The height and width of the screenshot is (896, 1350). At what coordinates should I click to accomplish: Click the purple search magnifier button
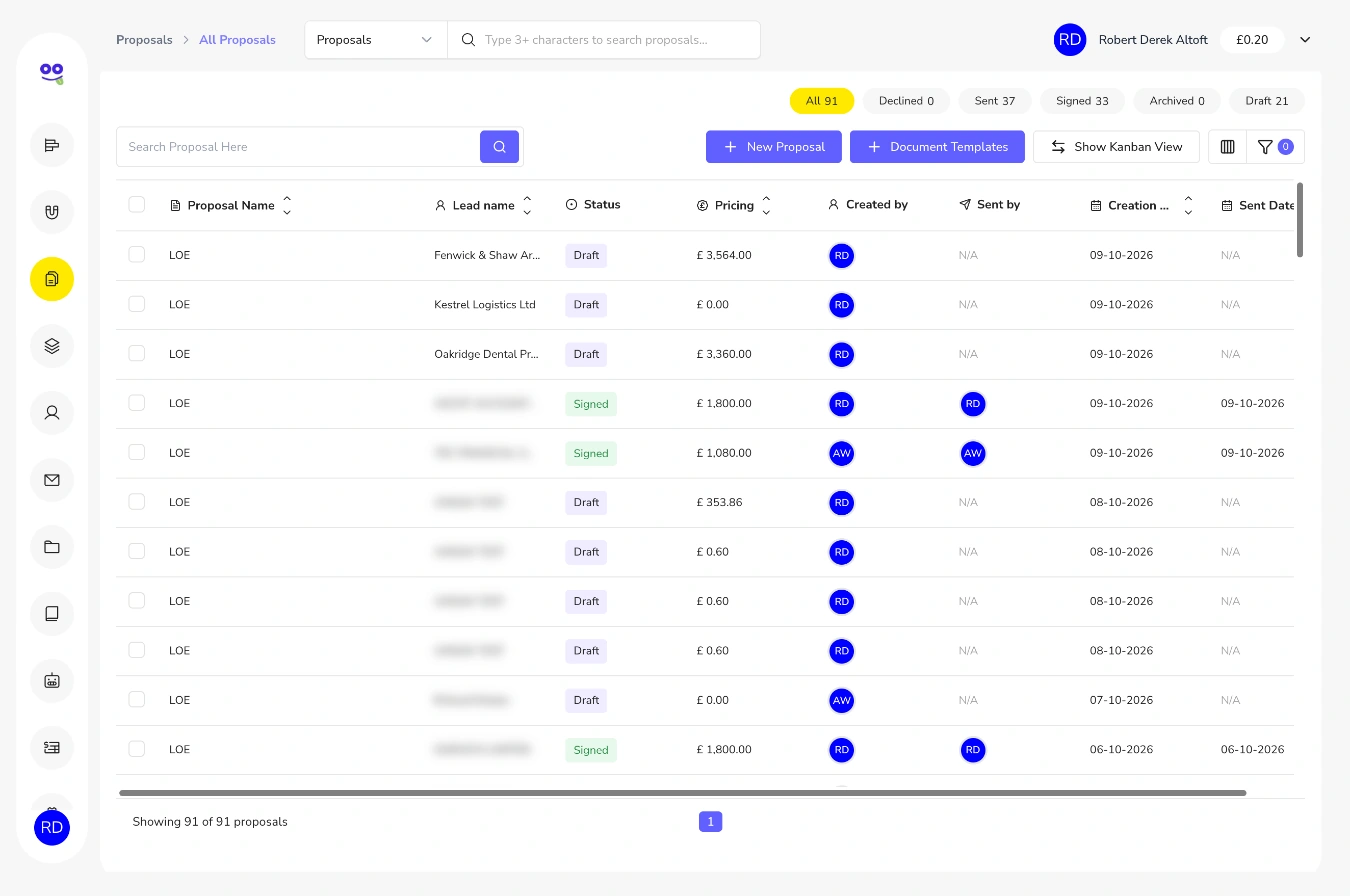499,147
